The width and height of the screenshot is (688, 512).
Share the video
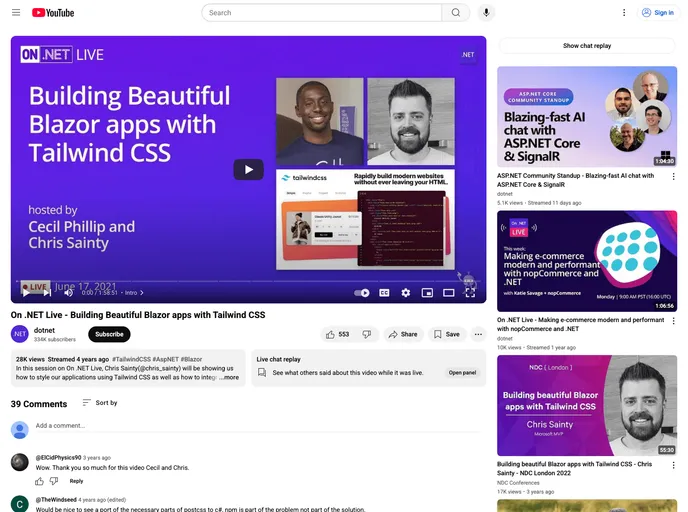(403, 334)
